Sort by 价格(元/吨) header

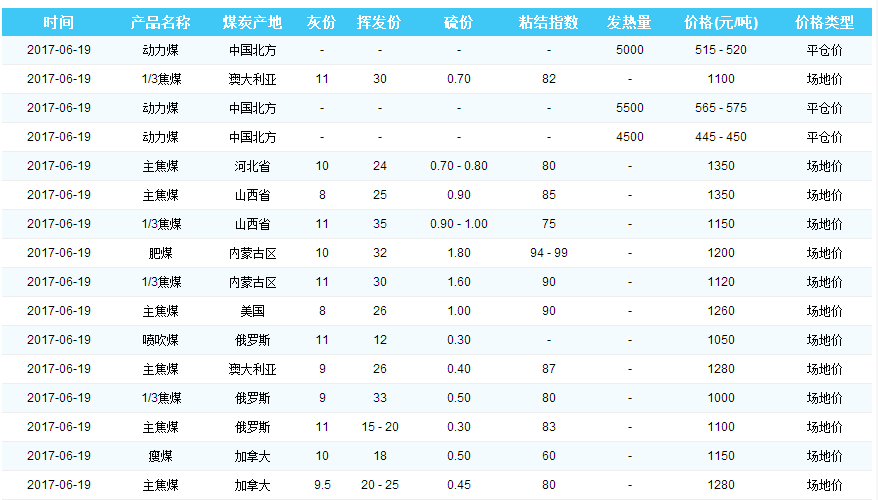click(x=720, y=22)
